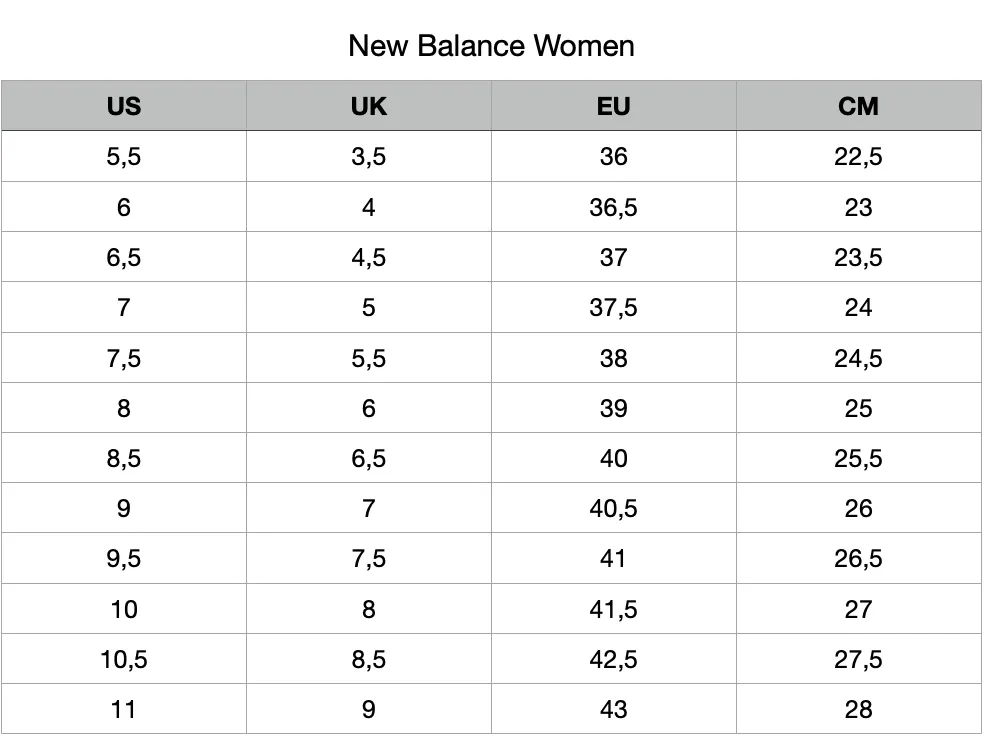Select the CM value 24,5 cell

pyautogui.click(x=858, y=358)
